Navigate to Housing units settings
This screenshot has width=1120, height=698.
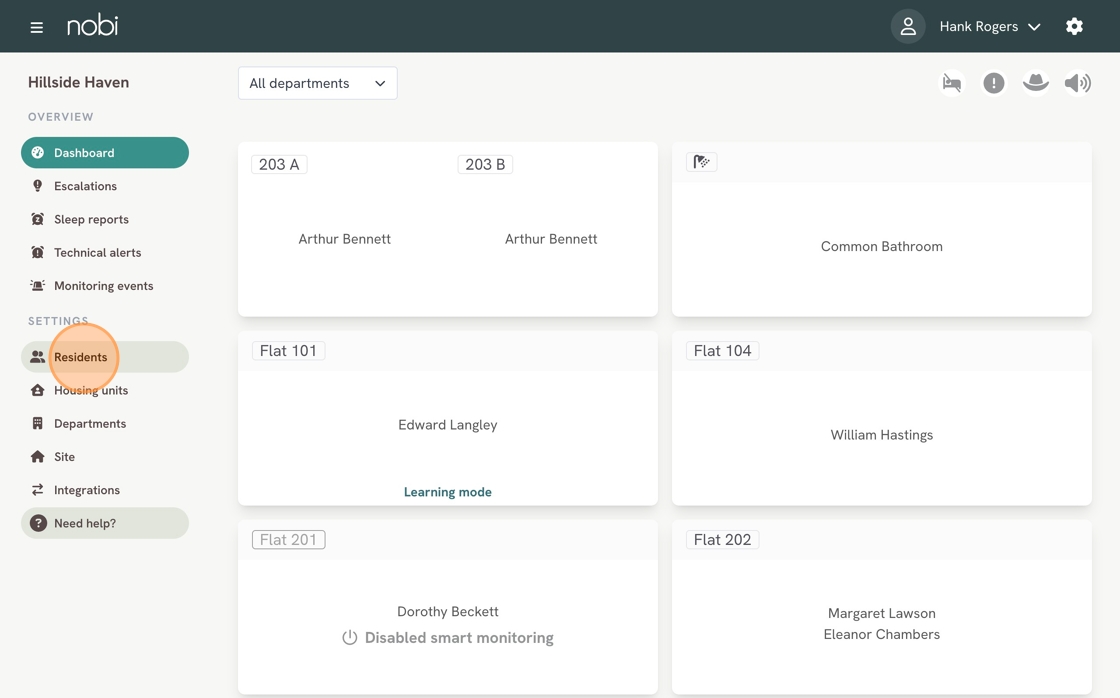90,390
